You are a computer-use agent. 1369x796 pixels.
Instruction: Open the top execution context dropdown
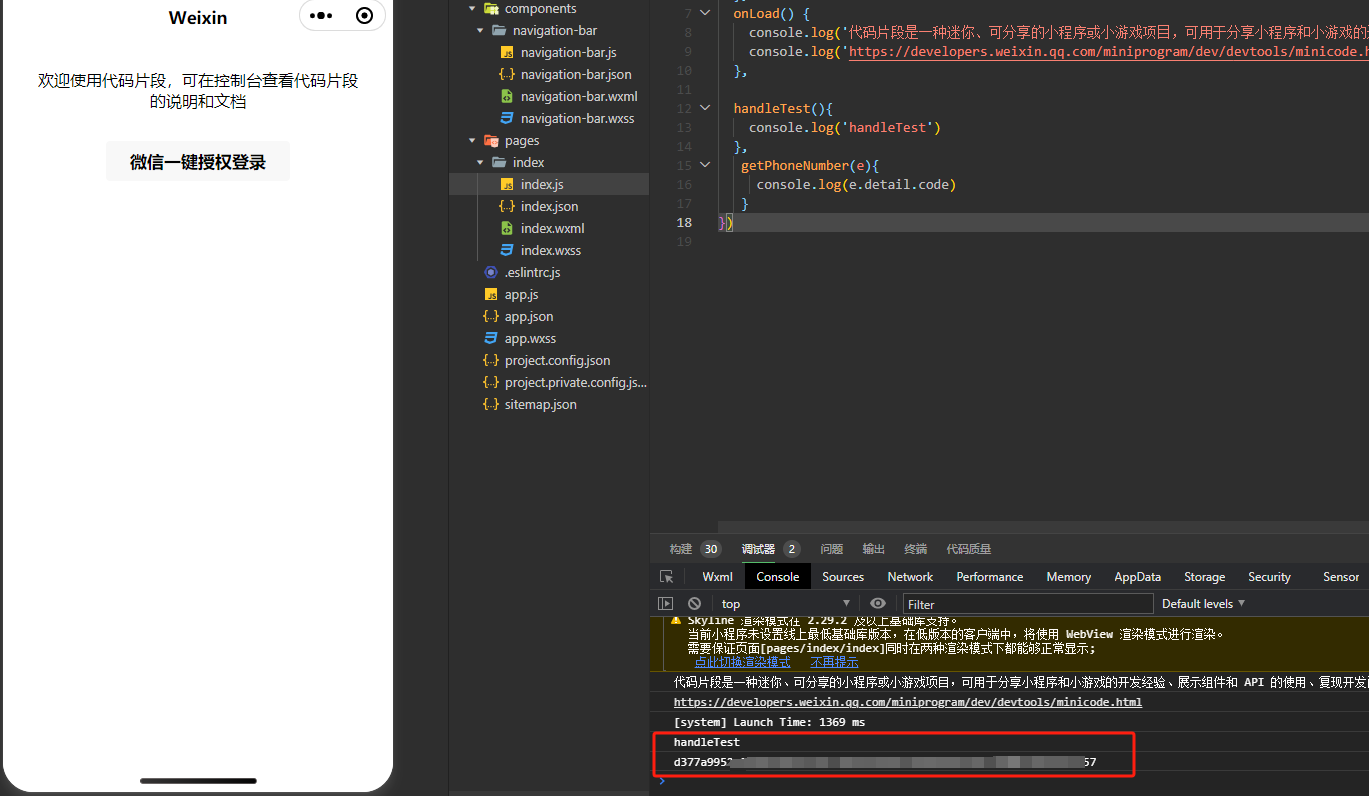tap(786, 604)
